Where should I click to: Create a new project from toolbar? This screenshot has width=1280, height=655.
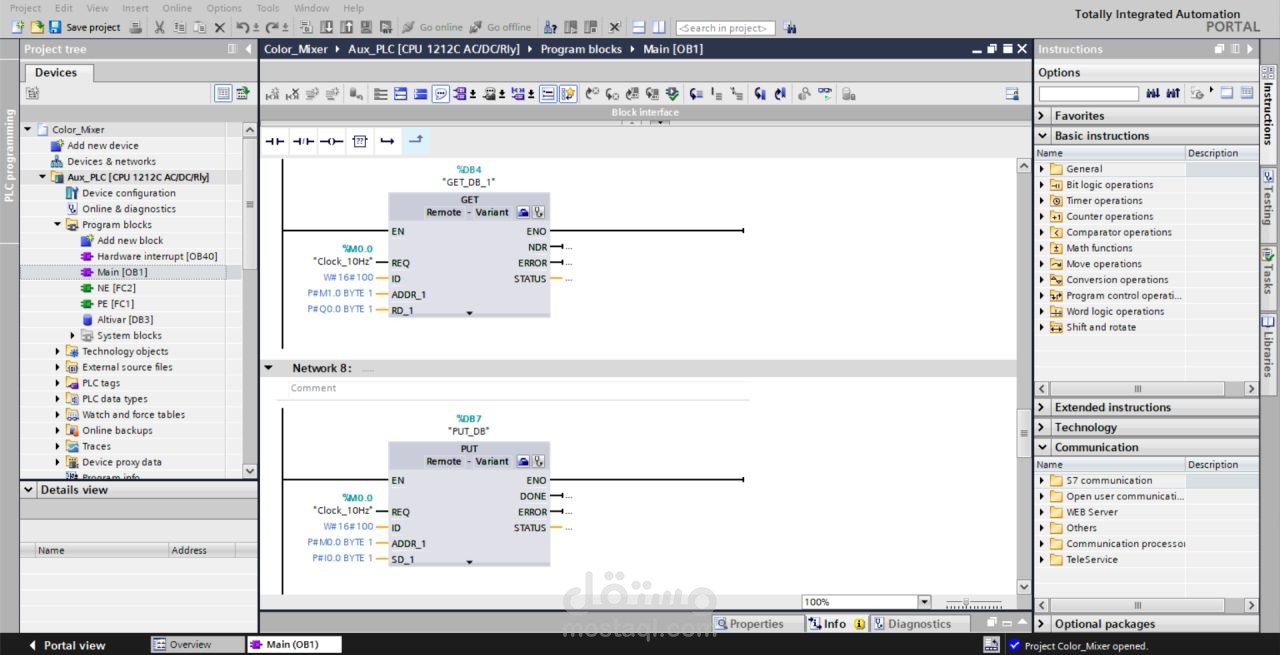[18, 27]
